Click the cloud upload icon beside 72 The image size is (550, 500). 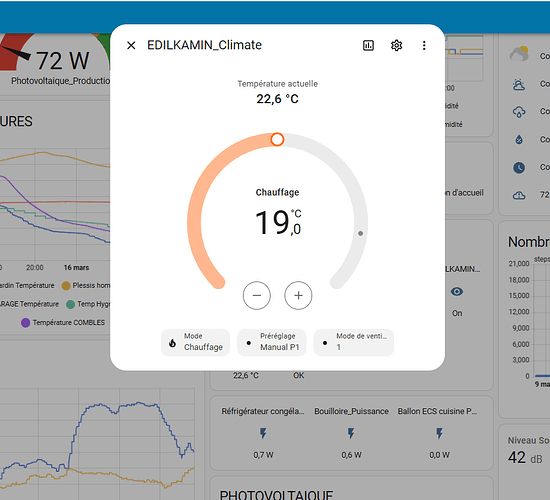[x=519, y=195]
